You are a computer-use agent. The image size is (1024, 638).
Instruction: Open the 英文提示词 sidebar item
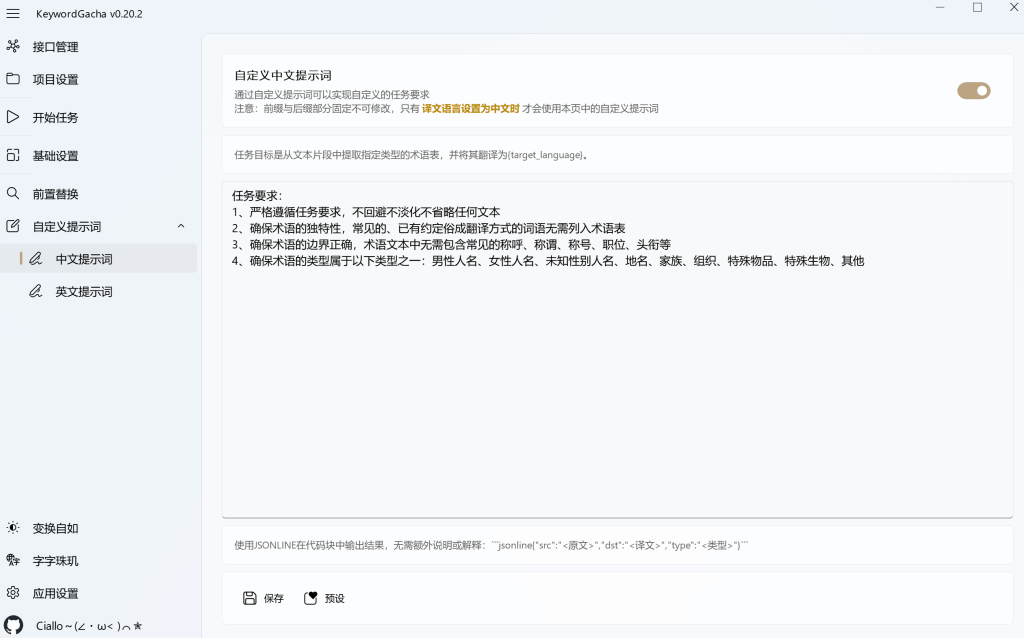[84, 292]
